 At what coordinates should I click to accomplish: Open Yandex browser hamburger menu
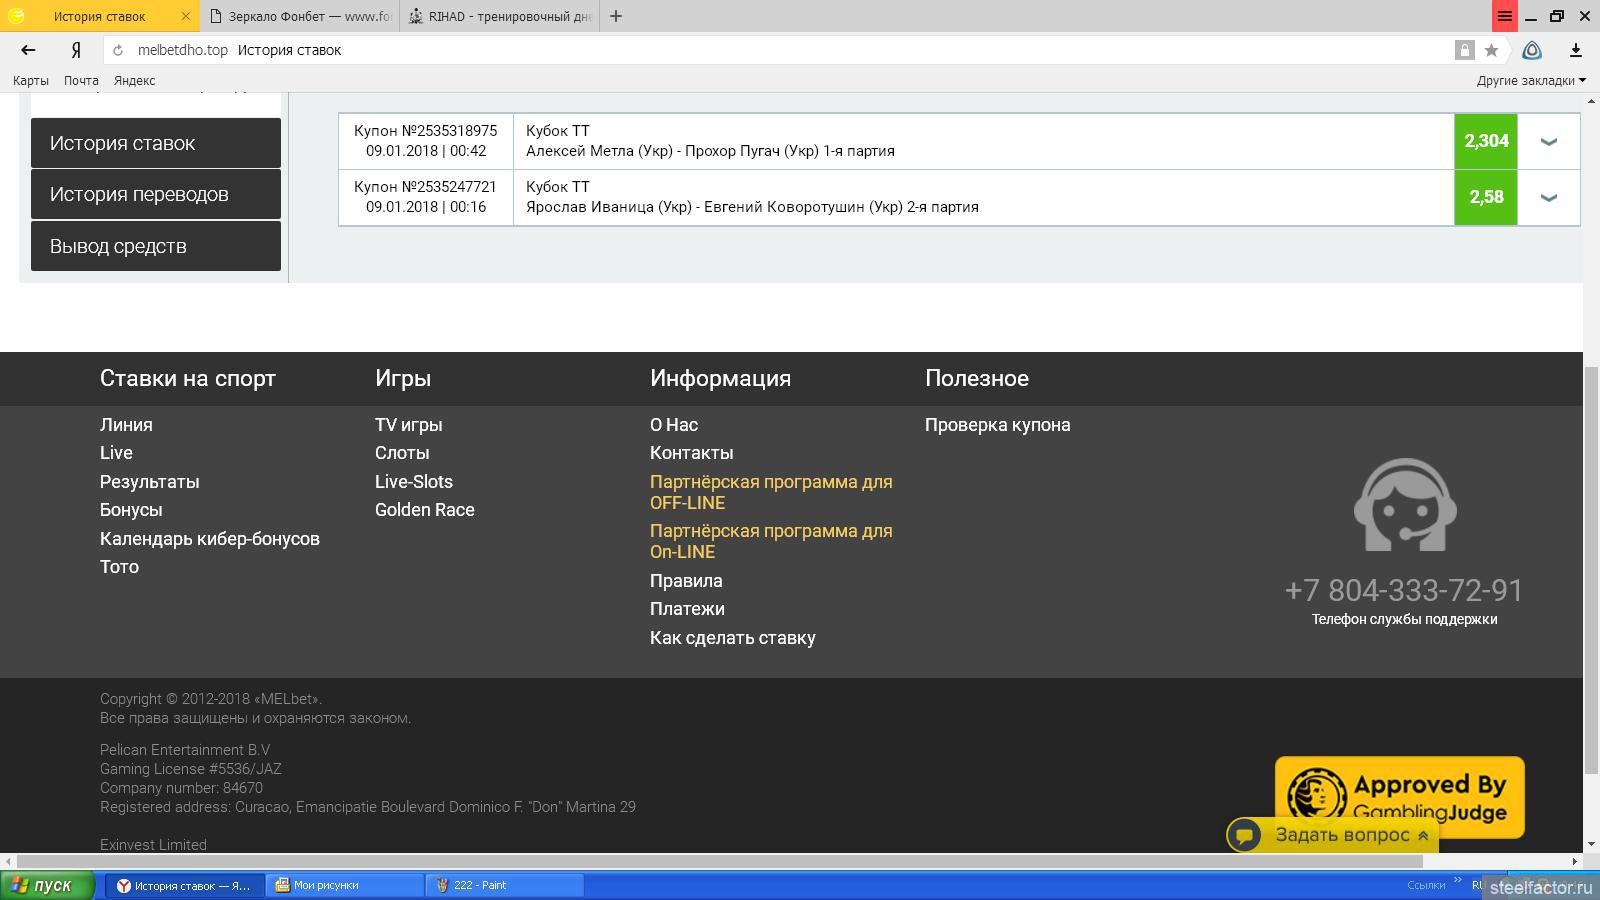coord(1504,16)
